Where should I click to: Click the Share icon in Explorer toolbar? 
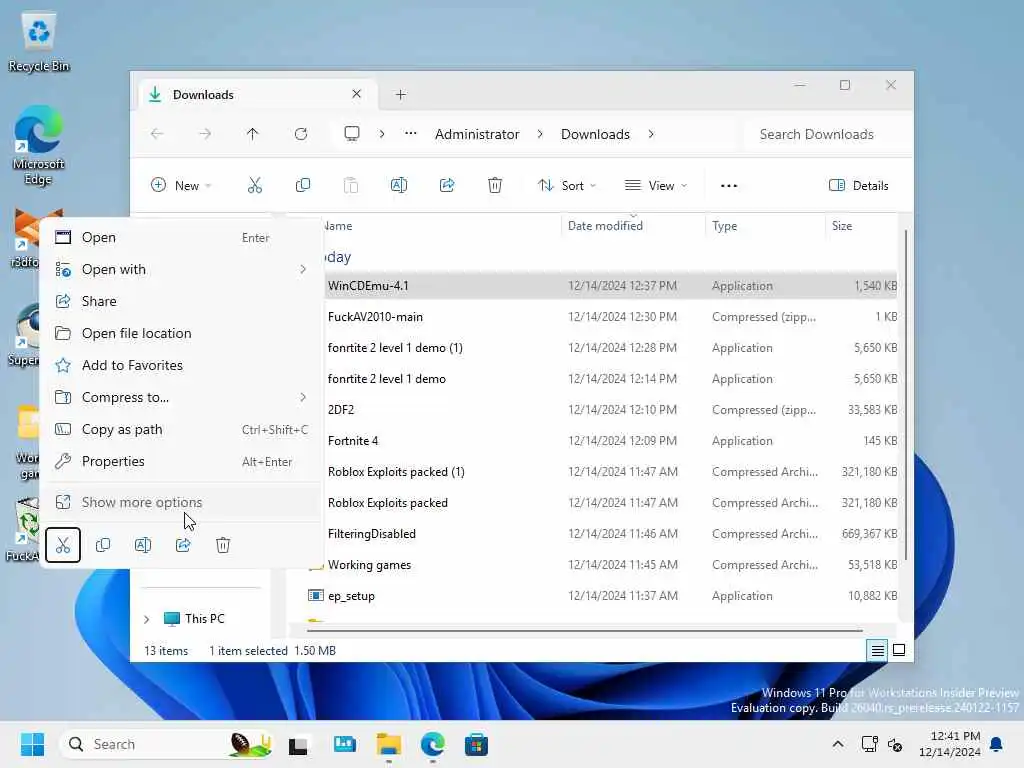(447, 185)
